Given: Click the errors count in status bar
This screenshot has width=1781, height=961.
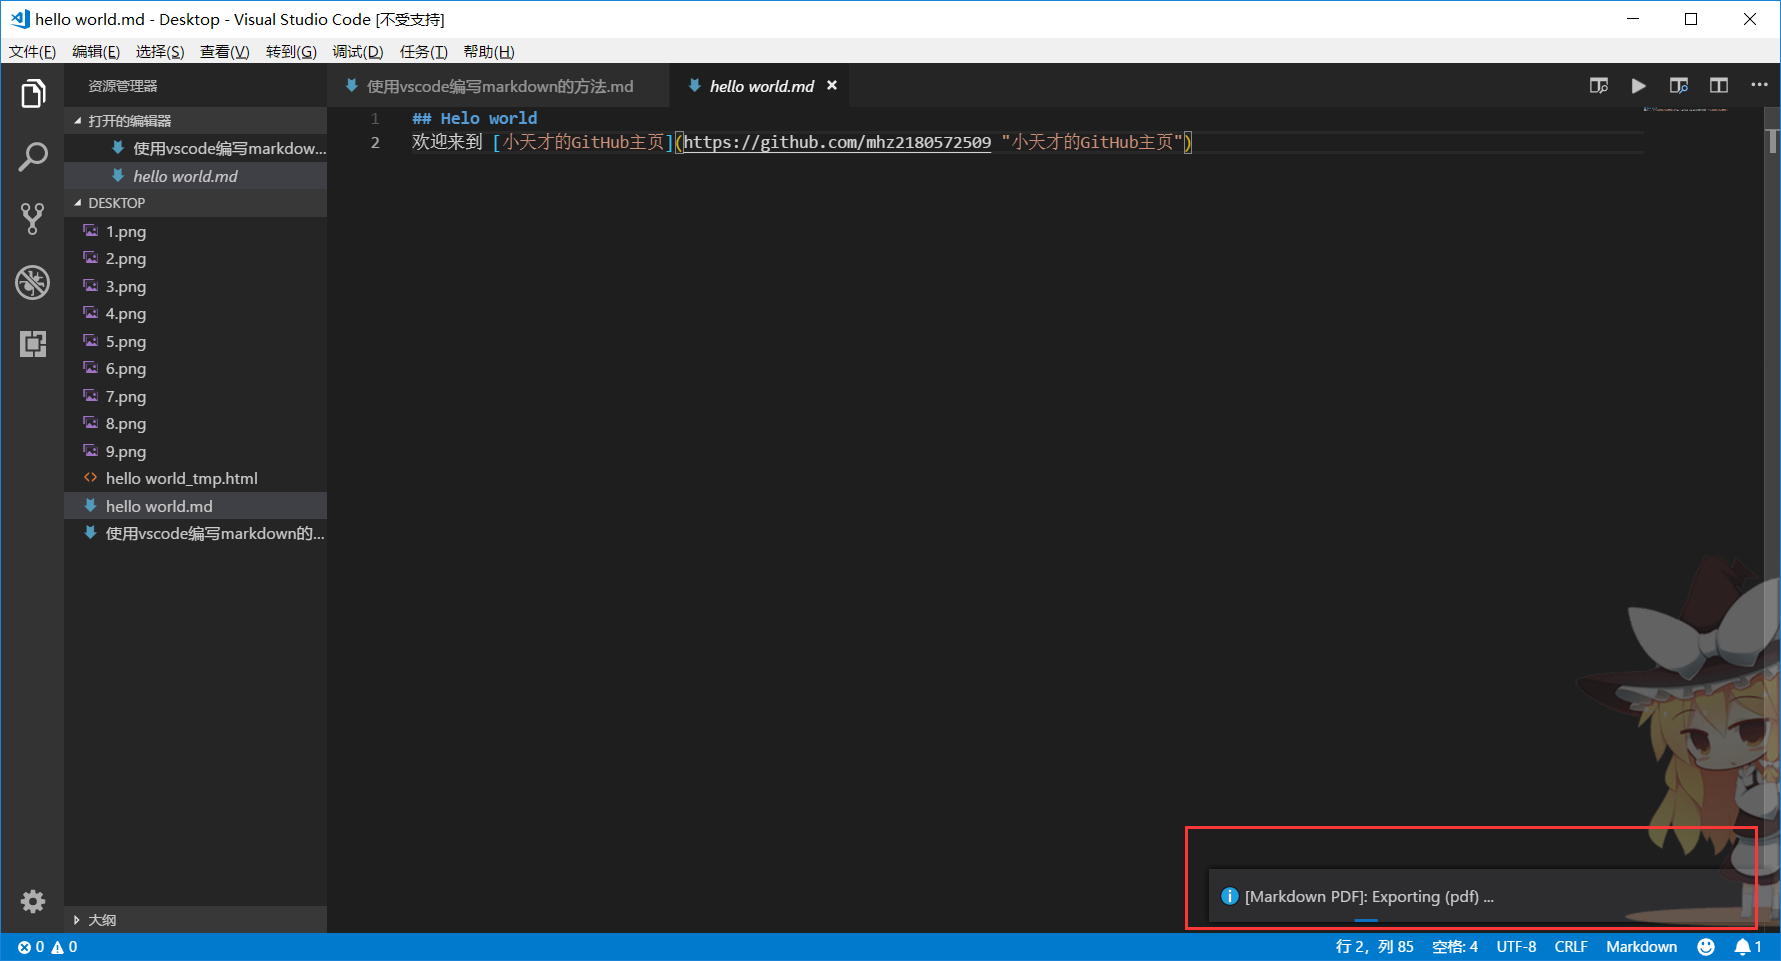Looking at the screenshot, I should coord(31,947).
